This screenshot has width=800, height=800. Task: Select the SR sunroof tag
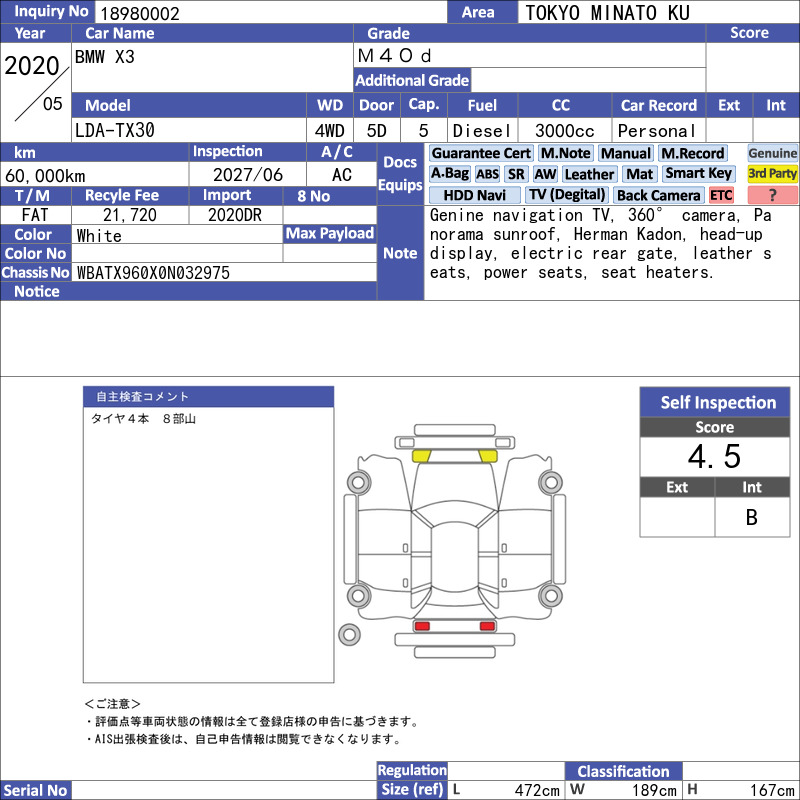(x=516, y=174)
